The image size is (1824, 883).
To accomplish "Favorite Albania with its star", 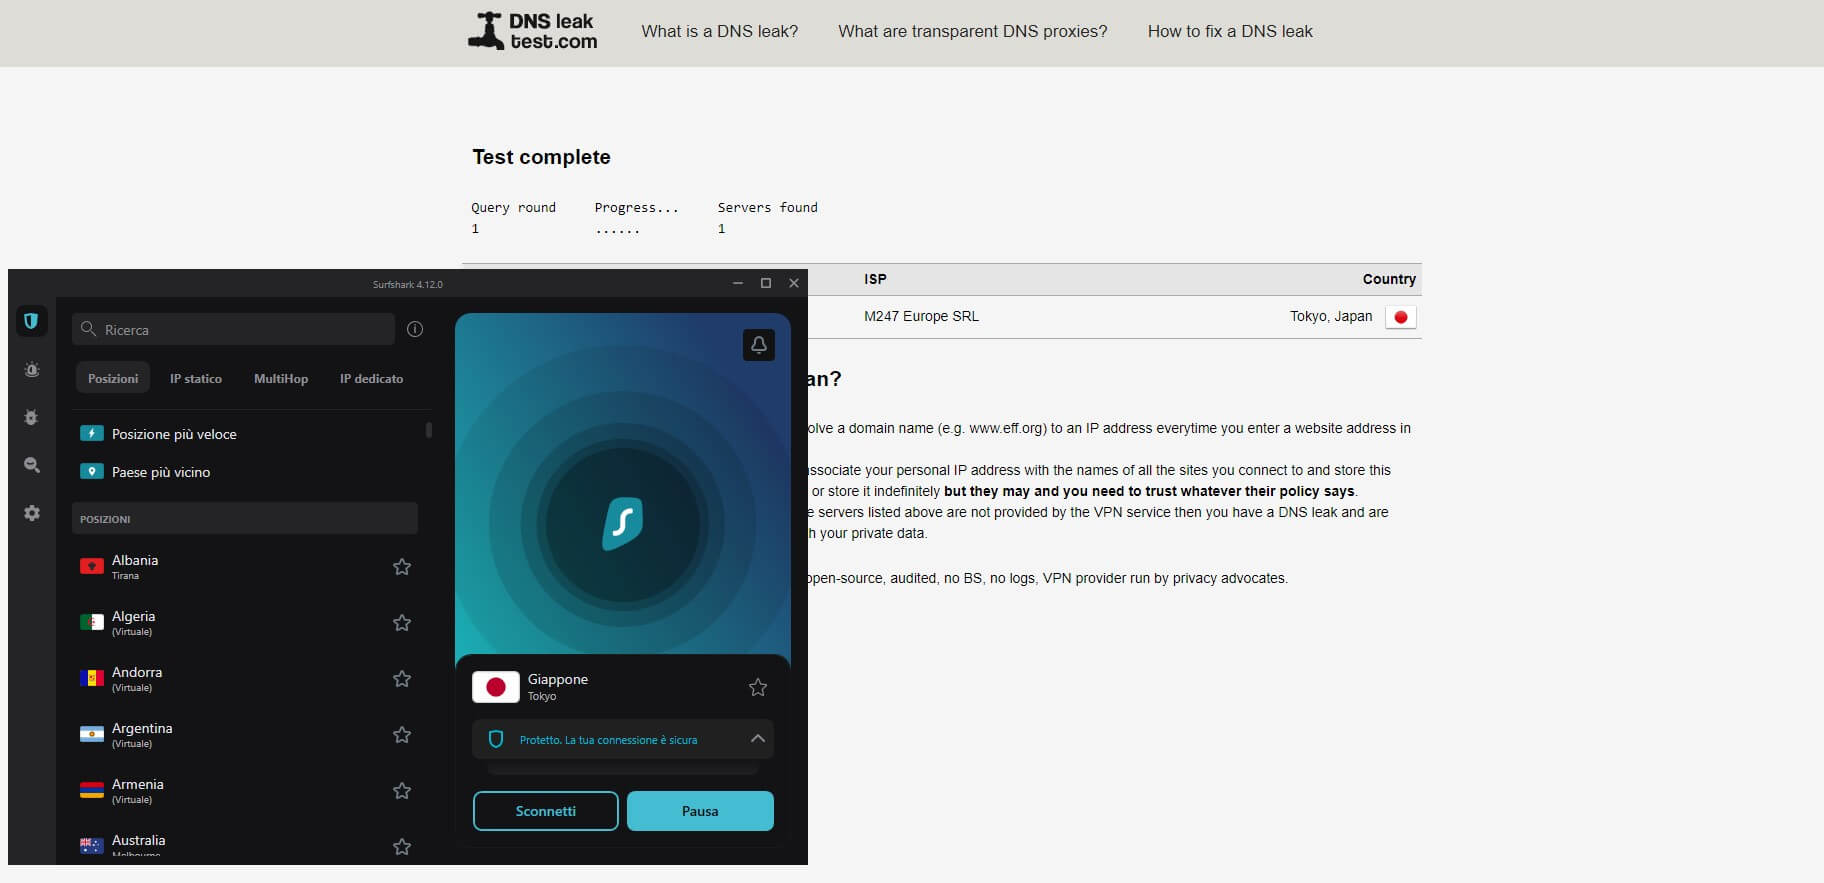I will tap(402, 567).
